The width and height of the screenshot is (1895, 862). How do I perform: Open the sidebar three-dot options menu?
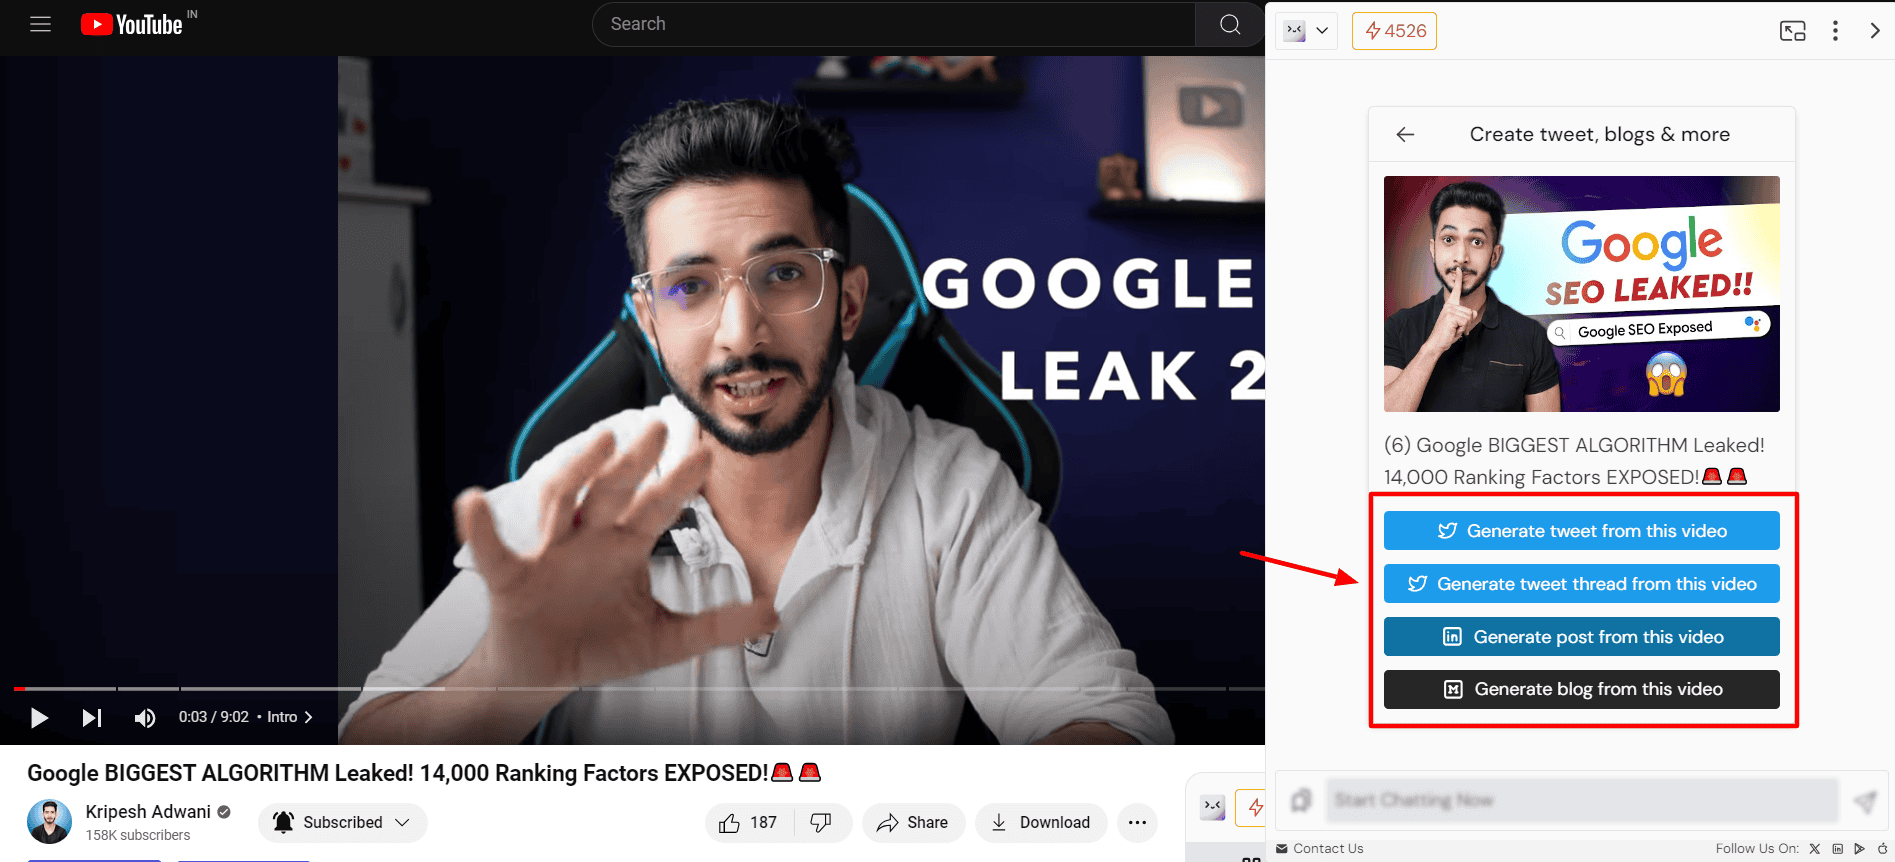click(1835, 31)
